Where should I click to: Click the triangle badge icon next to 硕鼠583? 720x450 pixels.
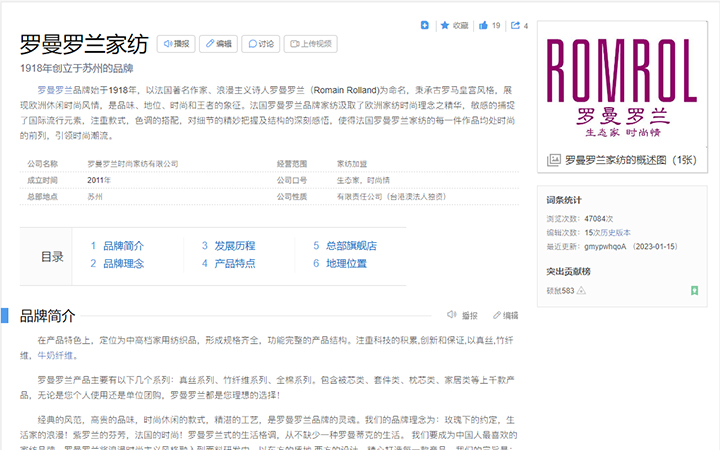tap(581, 291)
